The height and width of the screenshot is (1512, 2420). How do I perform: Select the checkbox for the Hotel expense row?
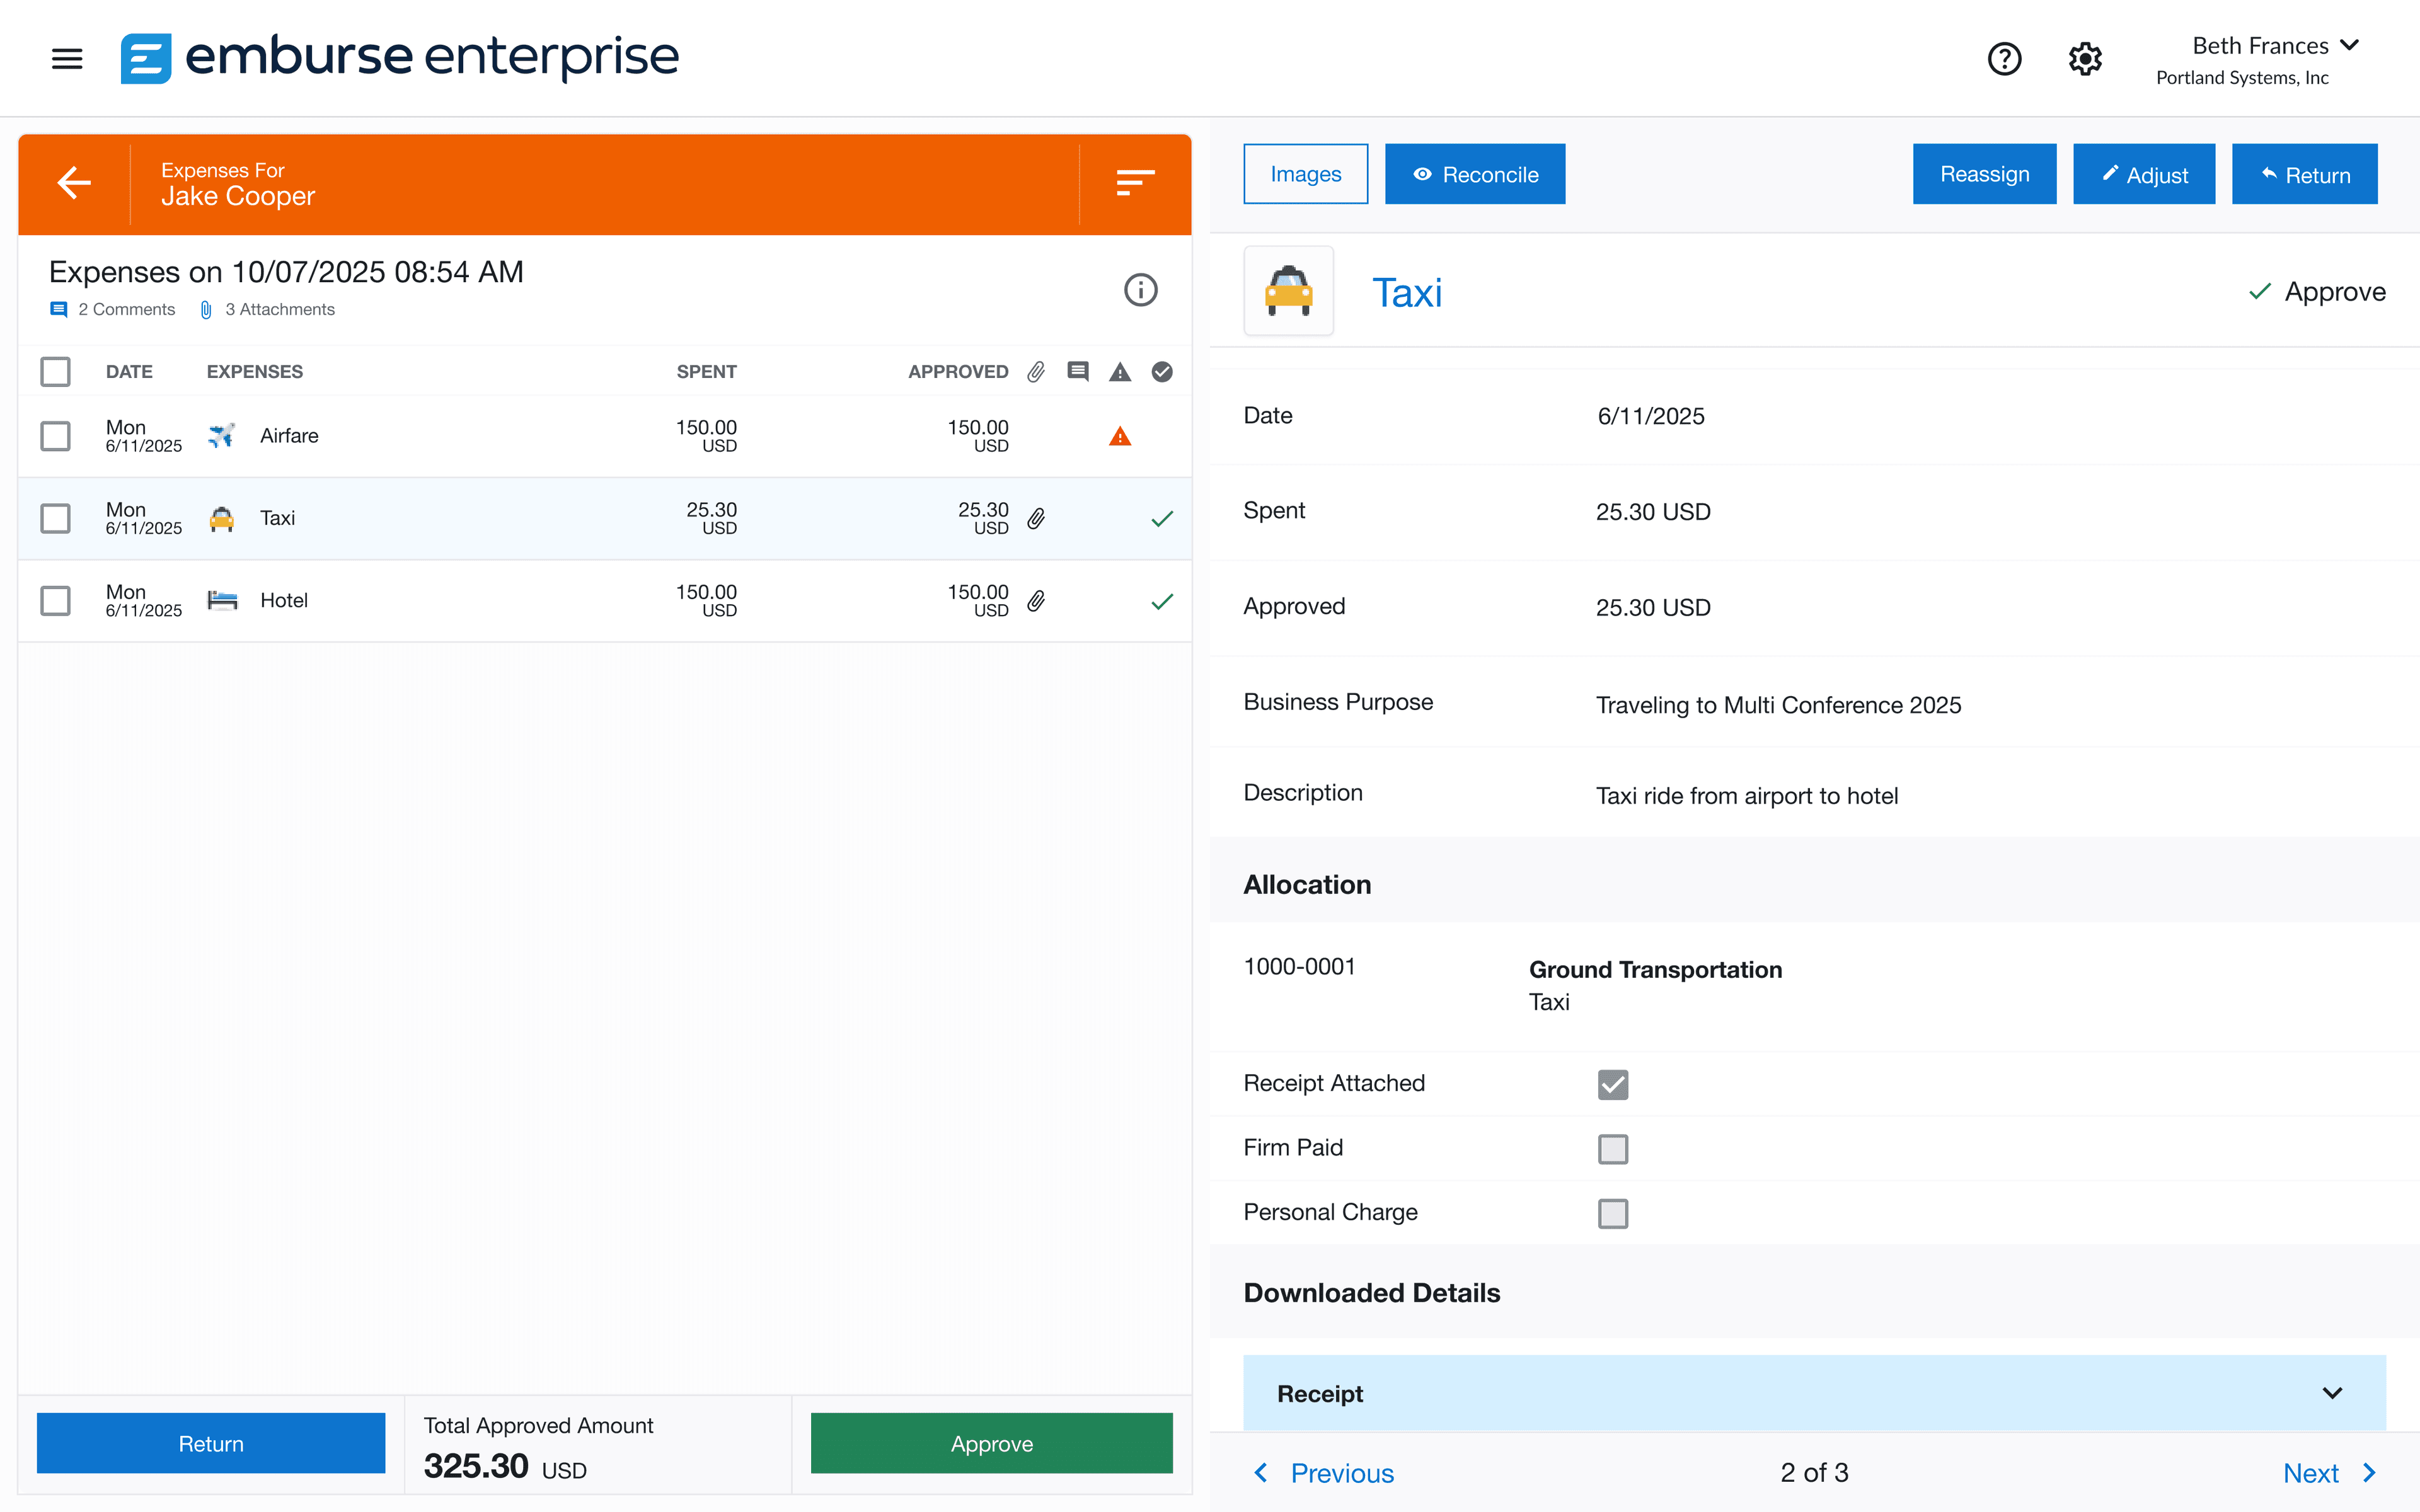55,600
